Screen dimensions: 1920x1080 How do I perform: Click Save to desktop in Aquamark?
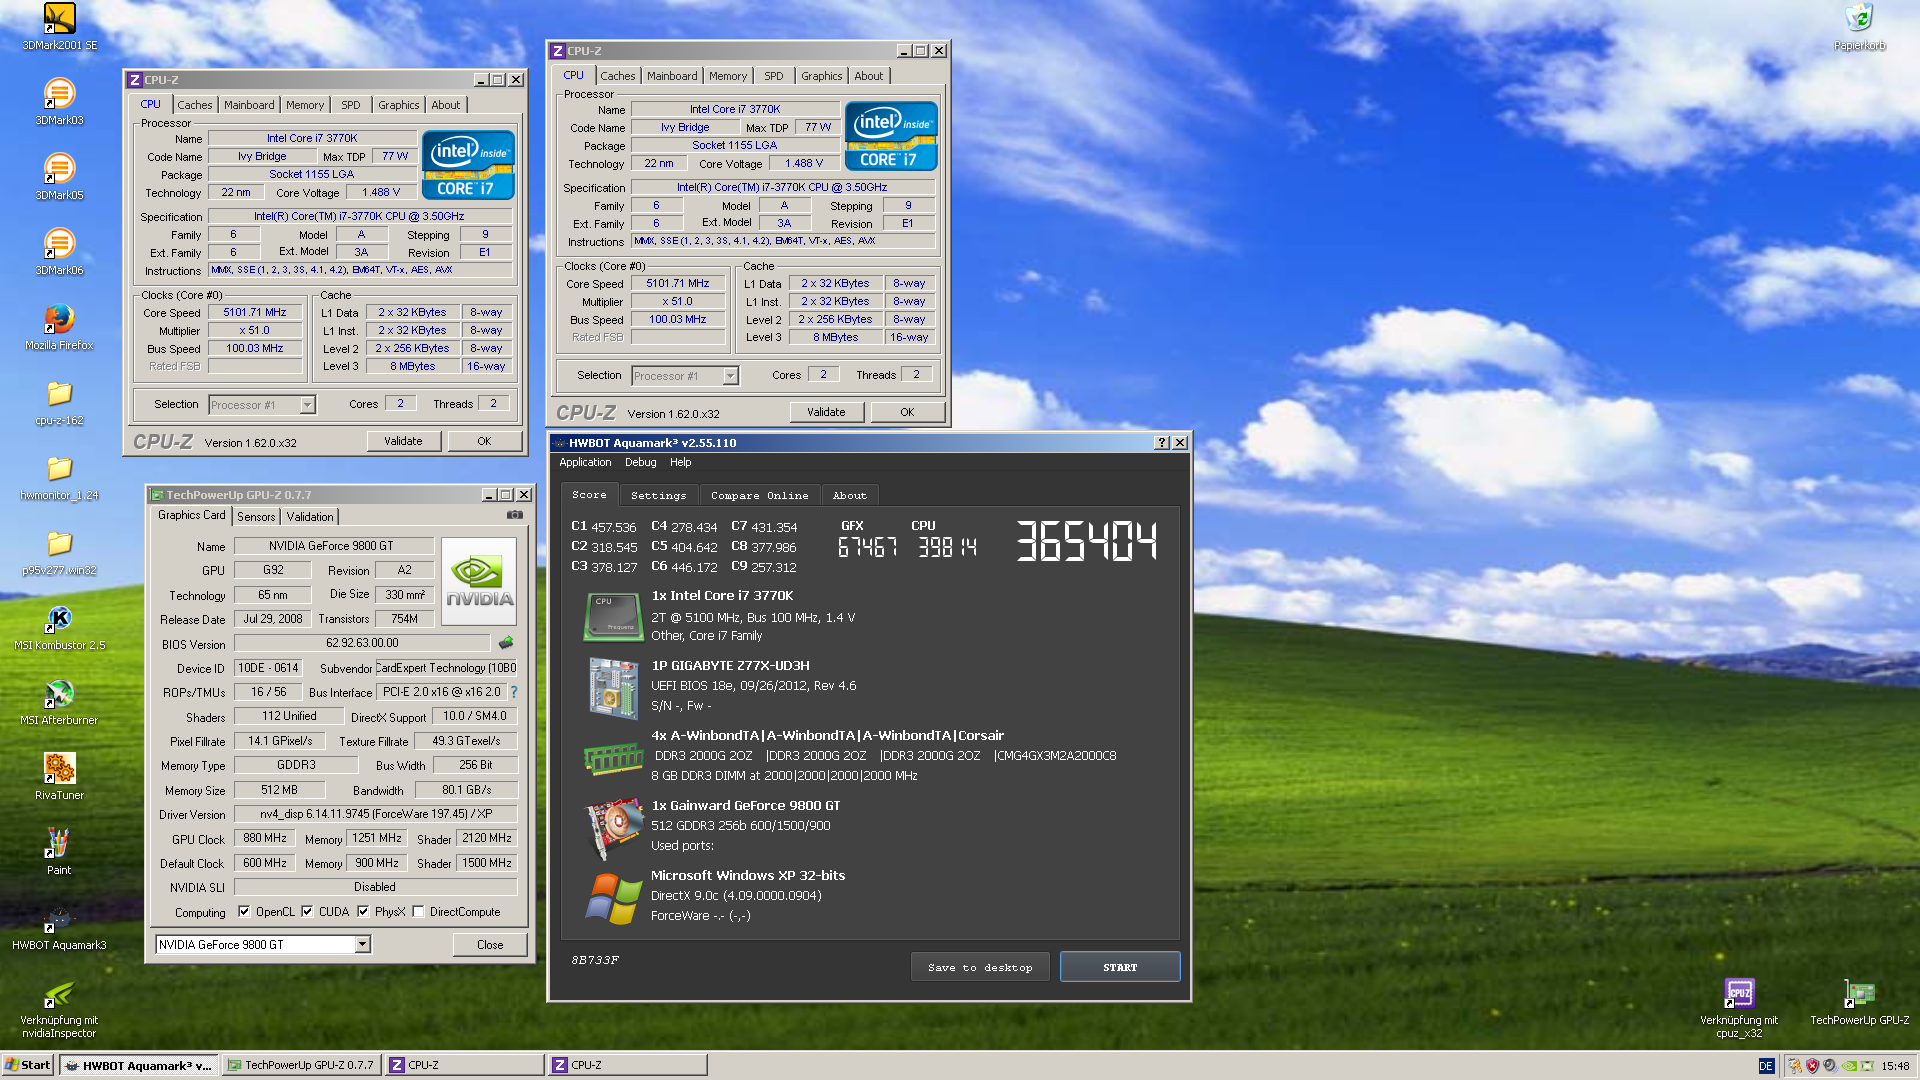pos(980,967)
